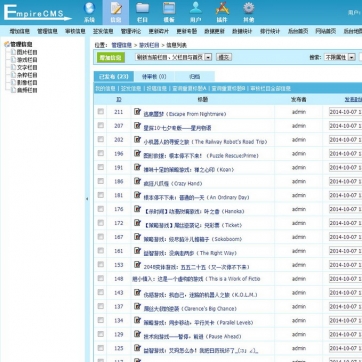Click the EmpireCMS logo
This screenshot has height=362, width=362.
point(37,13)
